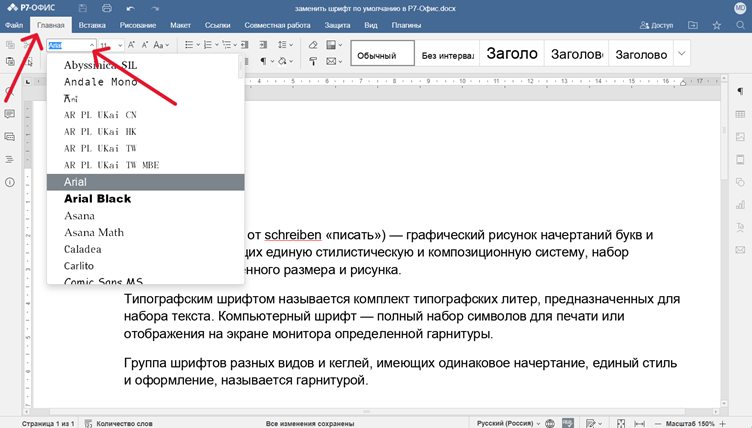
Task: Click the About info icon in left sidebar
Action: point(10,182)
